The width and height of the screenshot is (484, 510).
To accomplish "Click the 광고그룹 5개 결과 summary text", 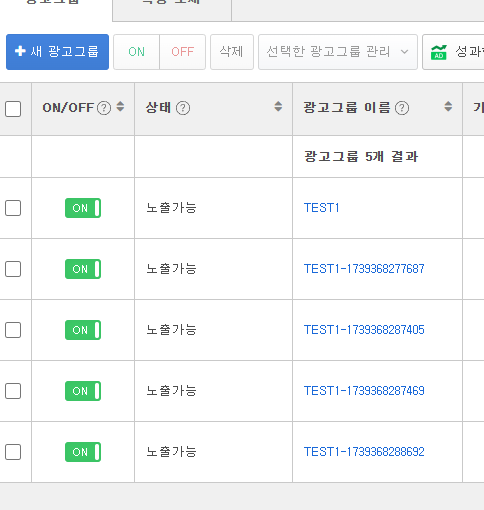I will 361,156.
